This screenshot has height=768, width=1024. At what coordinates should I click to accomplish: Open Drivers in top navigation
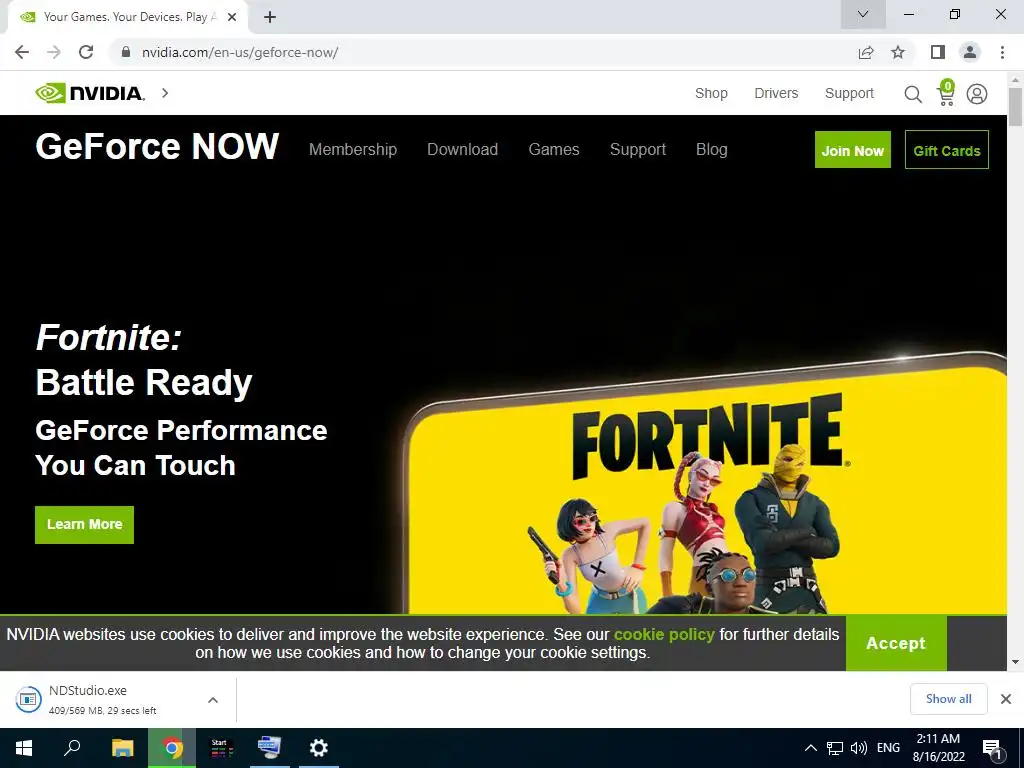[776, 93]
